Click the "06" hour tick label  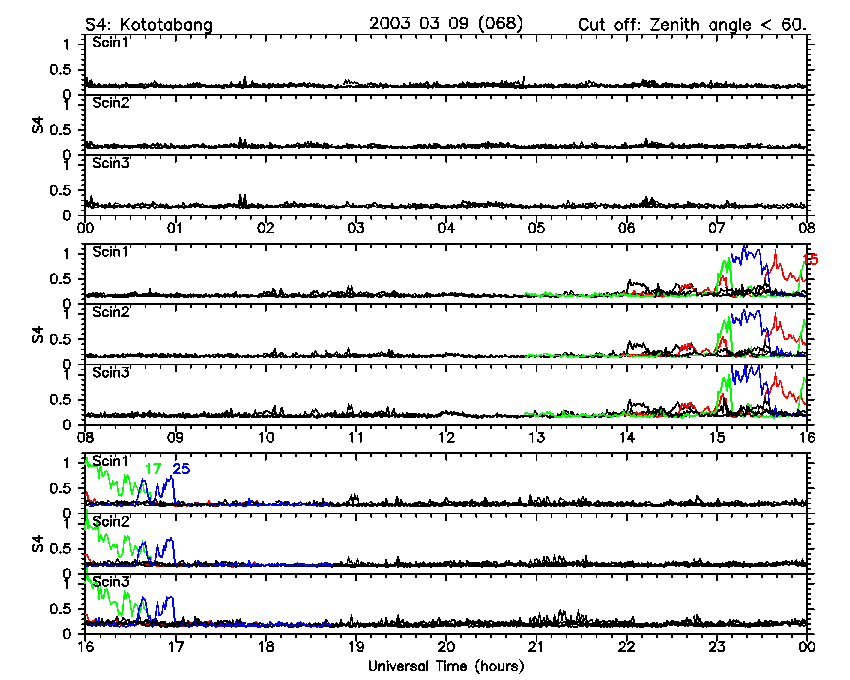pos(627,228)
